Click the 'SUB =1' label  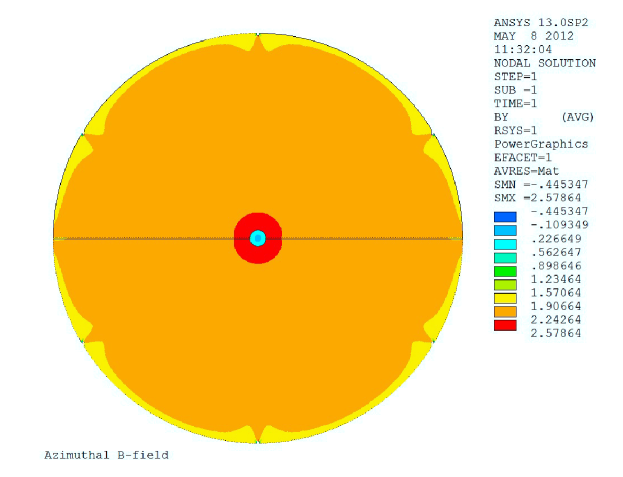[515, 90]
